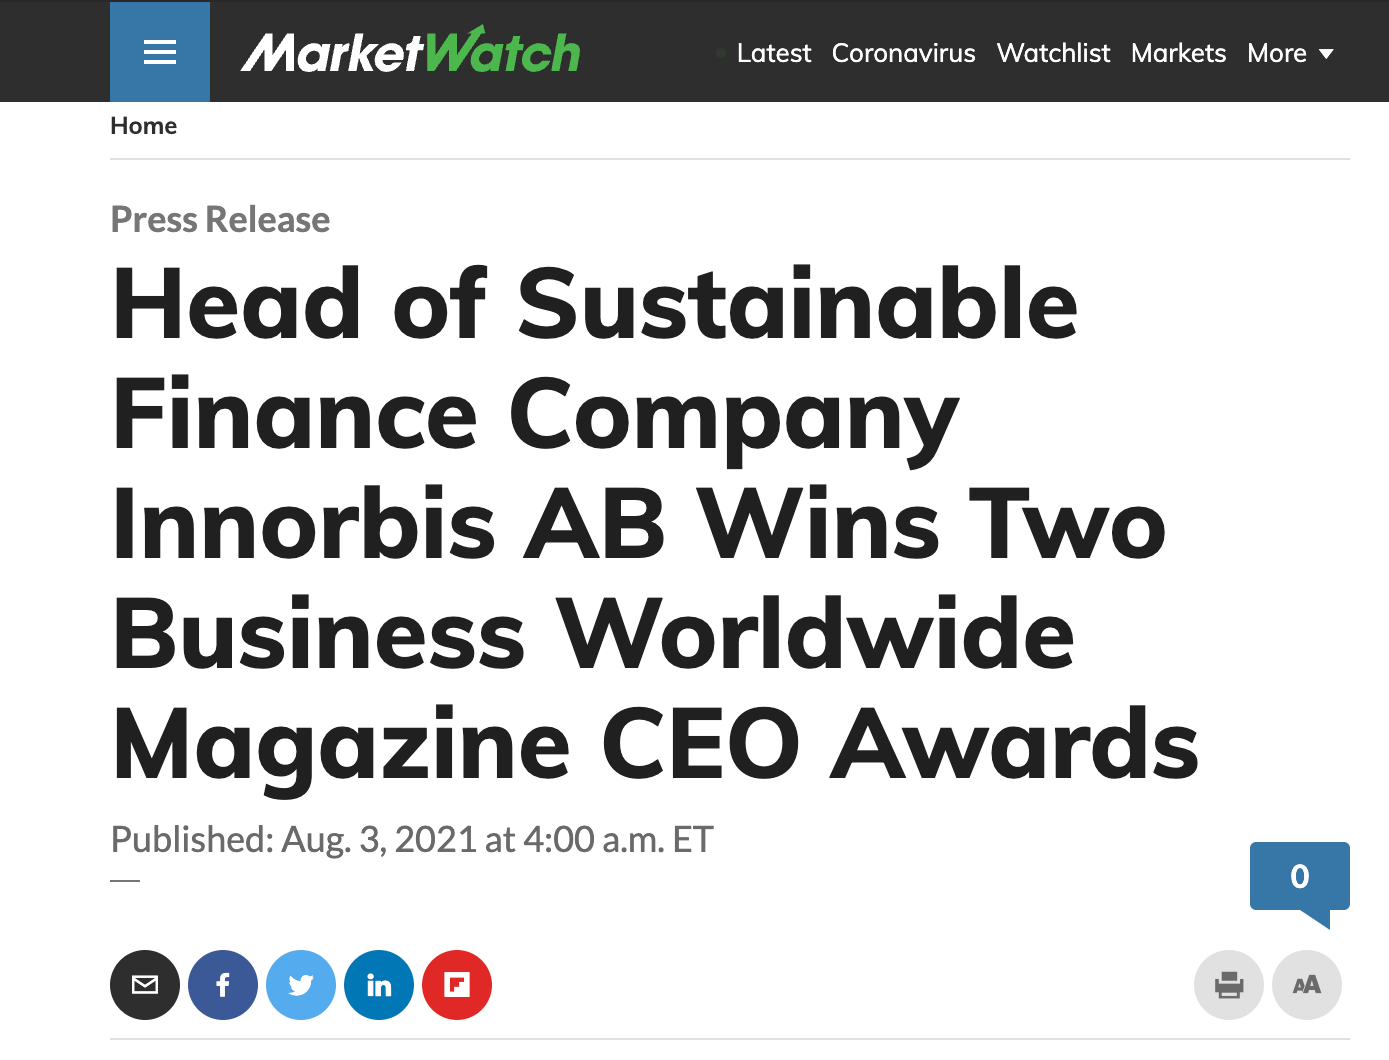Share the article via email
The width and height of the screenshot is (1389, 1060).
pyautogui.click(x=145, y=985)
